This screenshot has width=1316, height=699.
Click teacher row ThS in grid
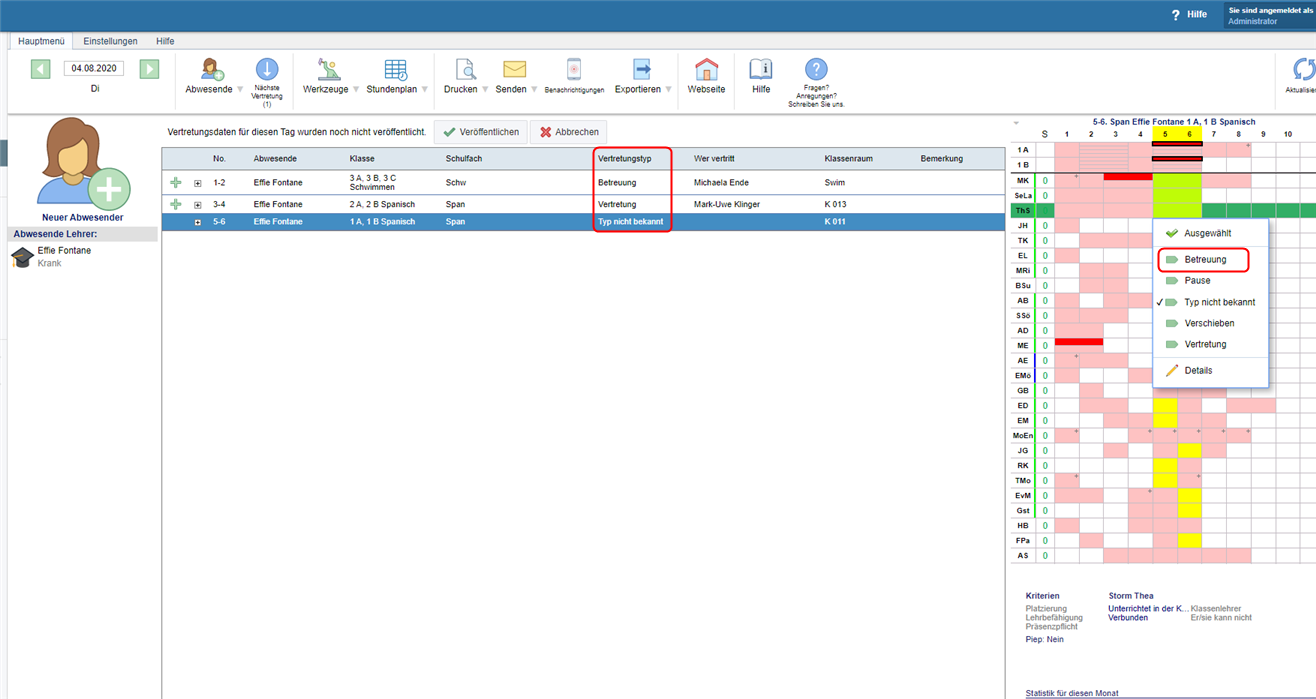1022,210
